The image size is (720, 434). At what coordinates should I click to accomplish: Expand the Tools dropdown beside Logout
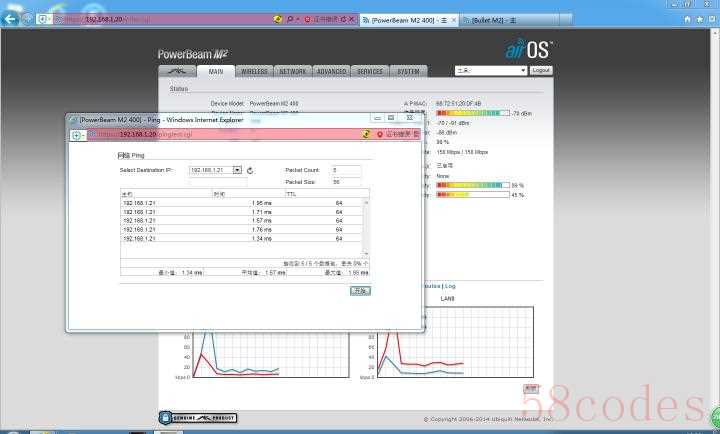[491, 70]
